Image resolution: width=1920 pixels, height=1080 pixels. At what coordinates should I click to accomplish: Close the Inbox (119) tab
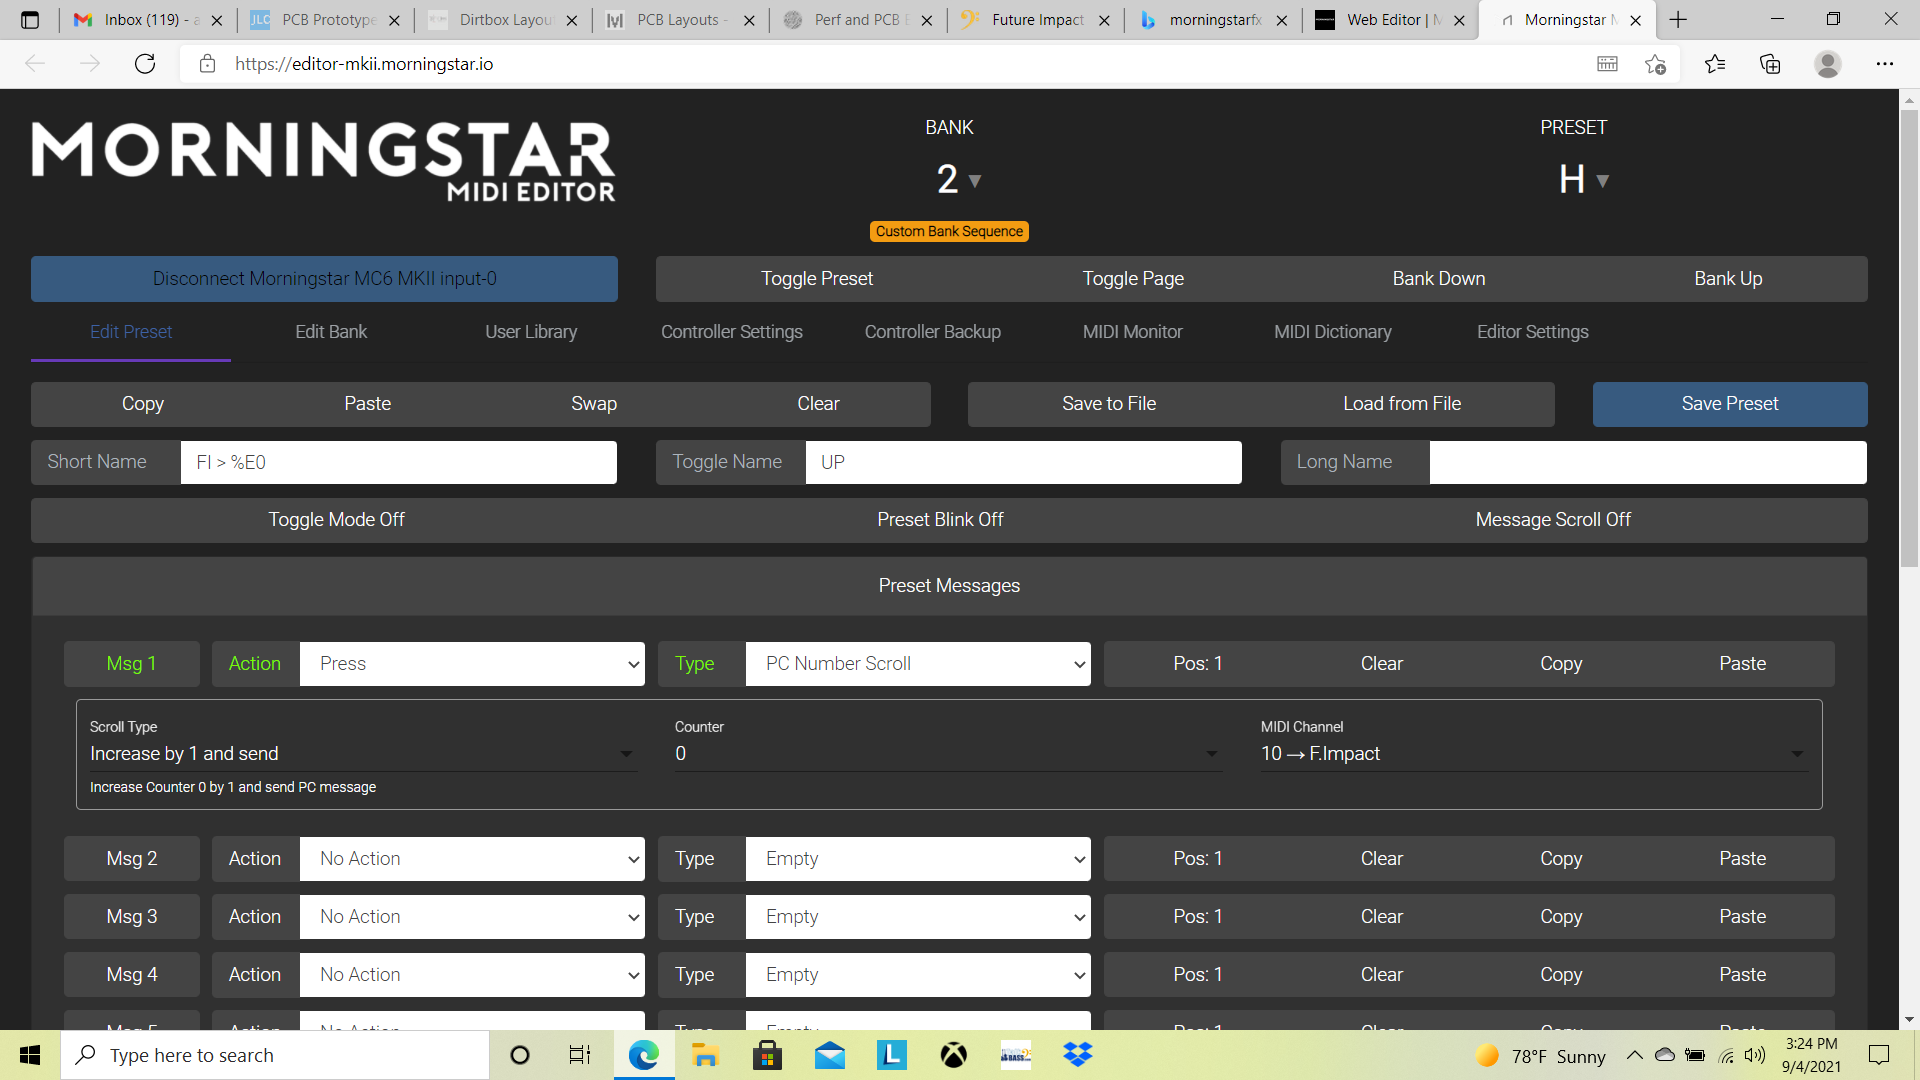[x=217, y=20]
